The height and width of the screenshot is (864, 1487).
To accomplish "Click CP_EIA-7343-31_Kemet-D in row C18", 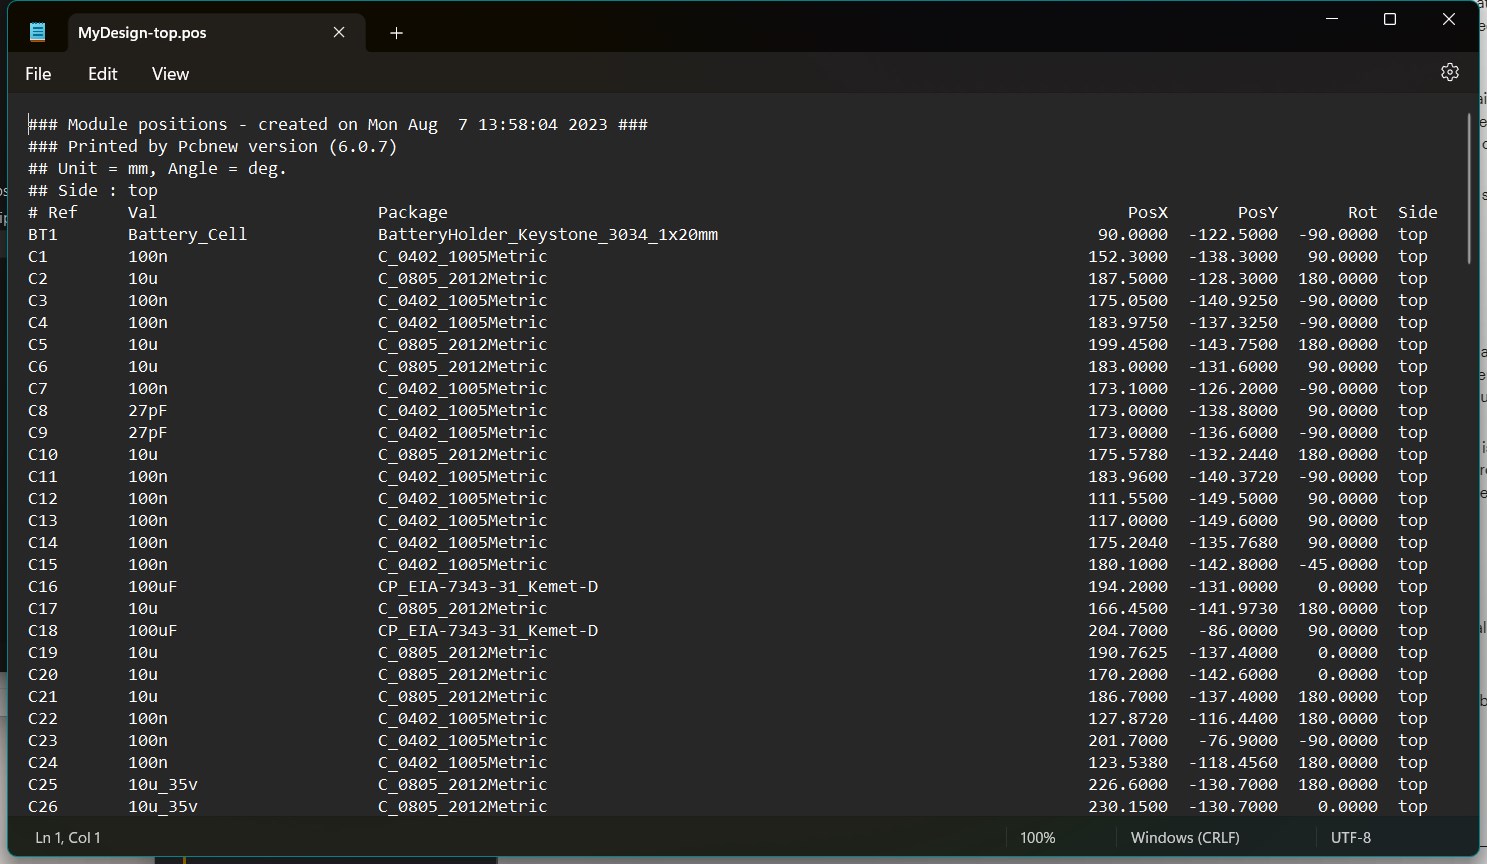I will coord(488,630).
